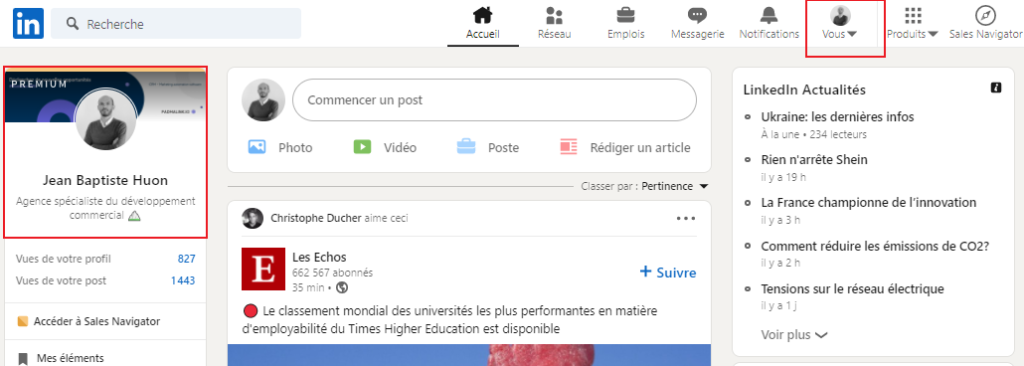Screen dimensions: 1024x366
Task: Click the 1443 post views number
Action: (183, 280)
